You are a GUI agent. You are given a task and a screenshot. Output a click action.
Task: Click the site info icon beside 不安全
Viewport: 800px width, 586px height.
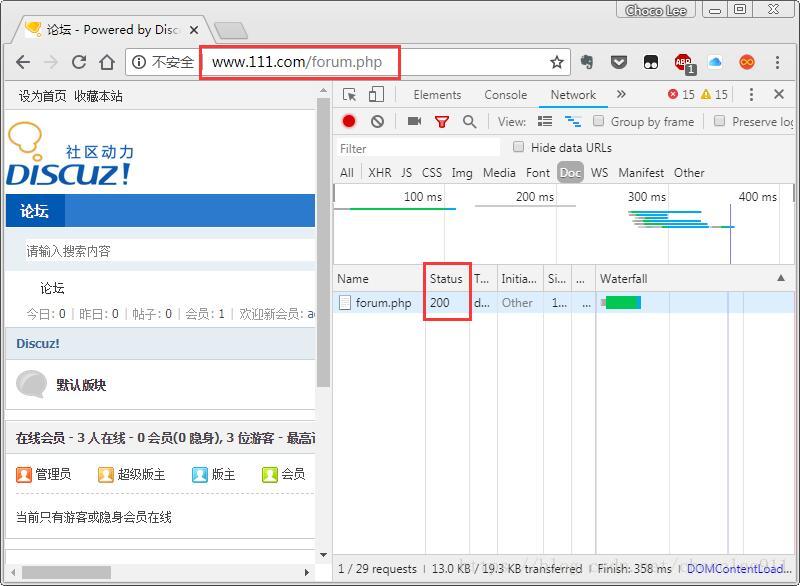pos(138,62)
